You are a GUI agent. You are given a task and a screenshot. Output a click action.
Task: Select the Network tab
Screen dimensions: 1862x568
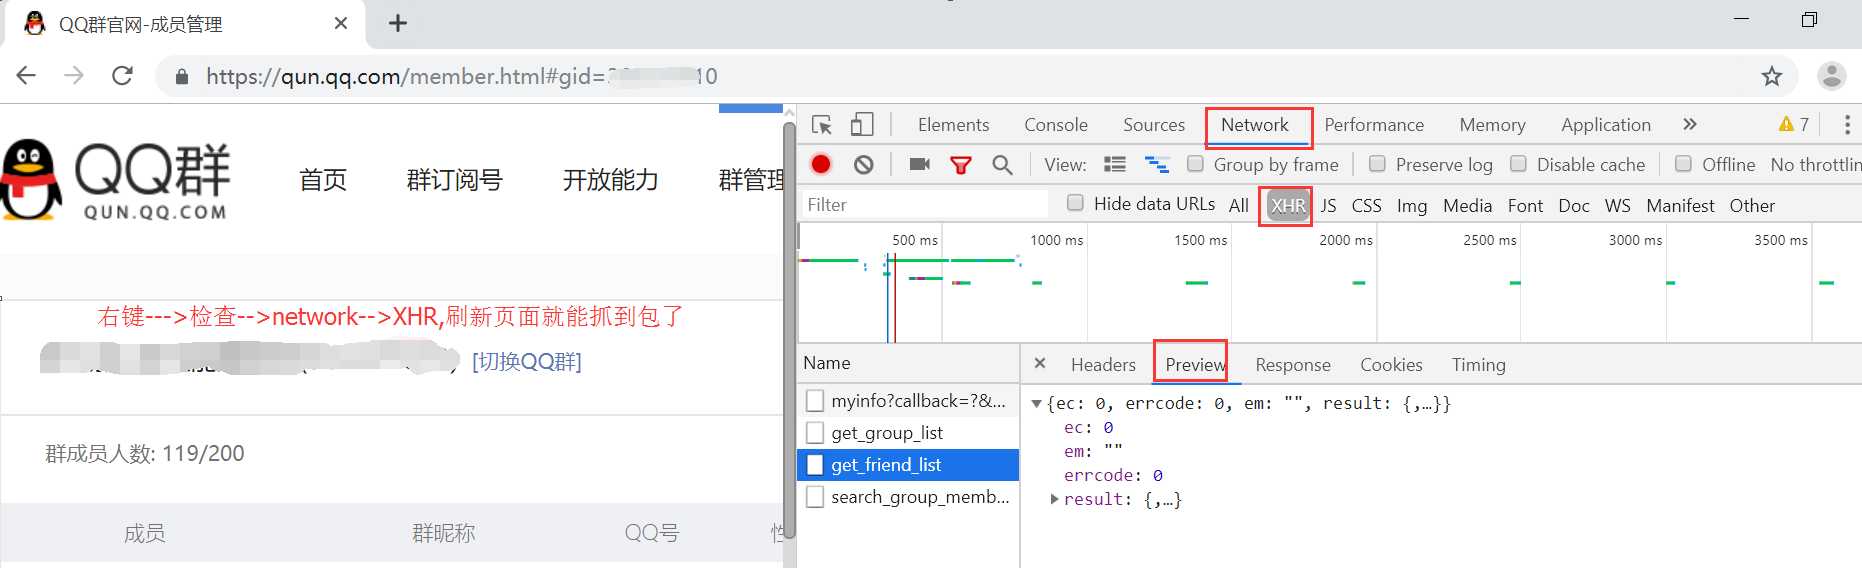pyautogui.click(x=1254, y=125)
